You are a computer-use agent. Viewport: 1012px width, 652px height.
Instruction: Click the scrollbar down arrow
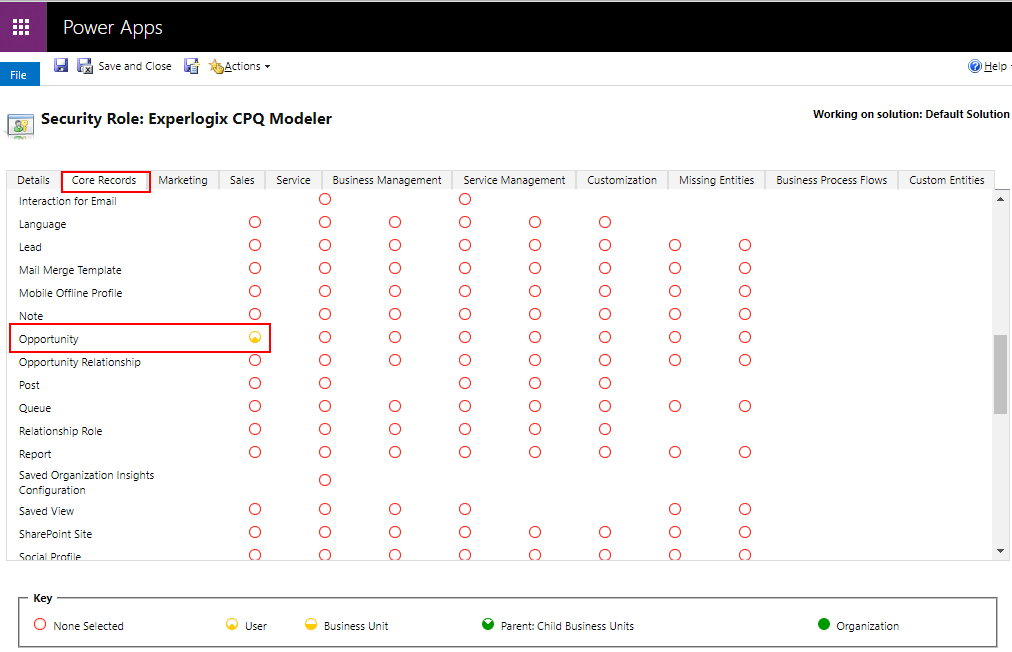(1000, 551)
